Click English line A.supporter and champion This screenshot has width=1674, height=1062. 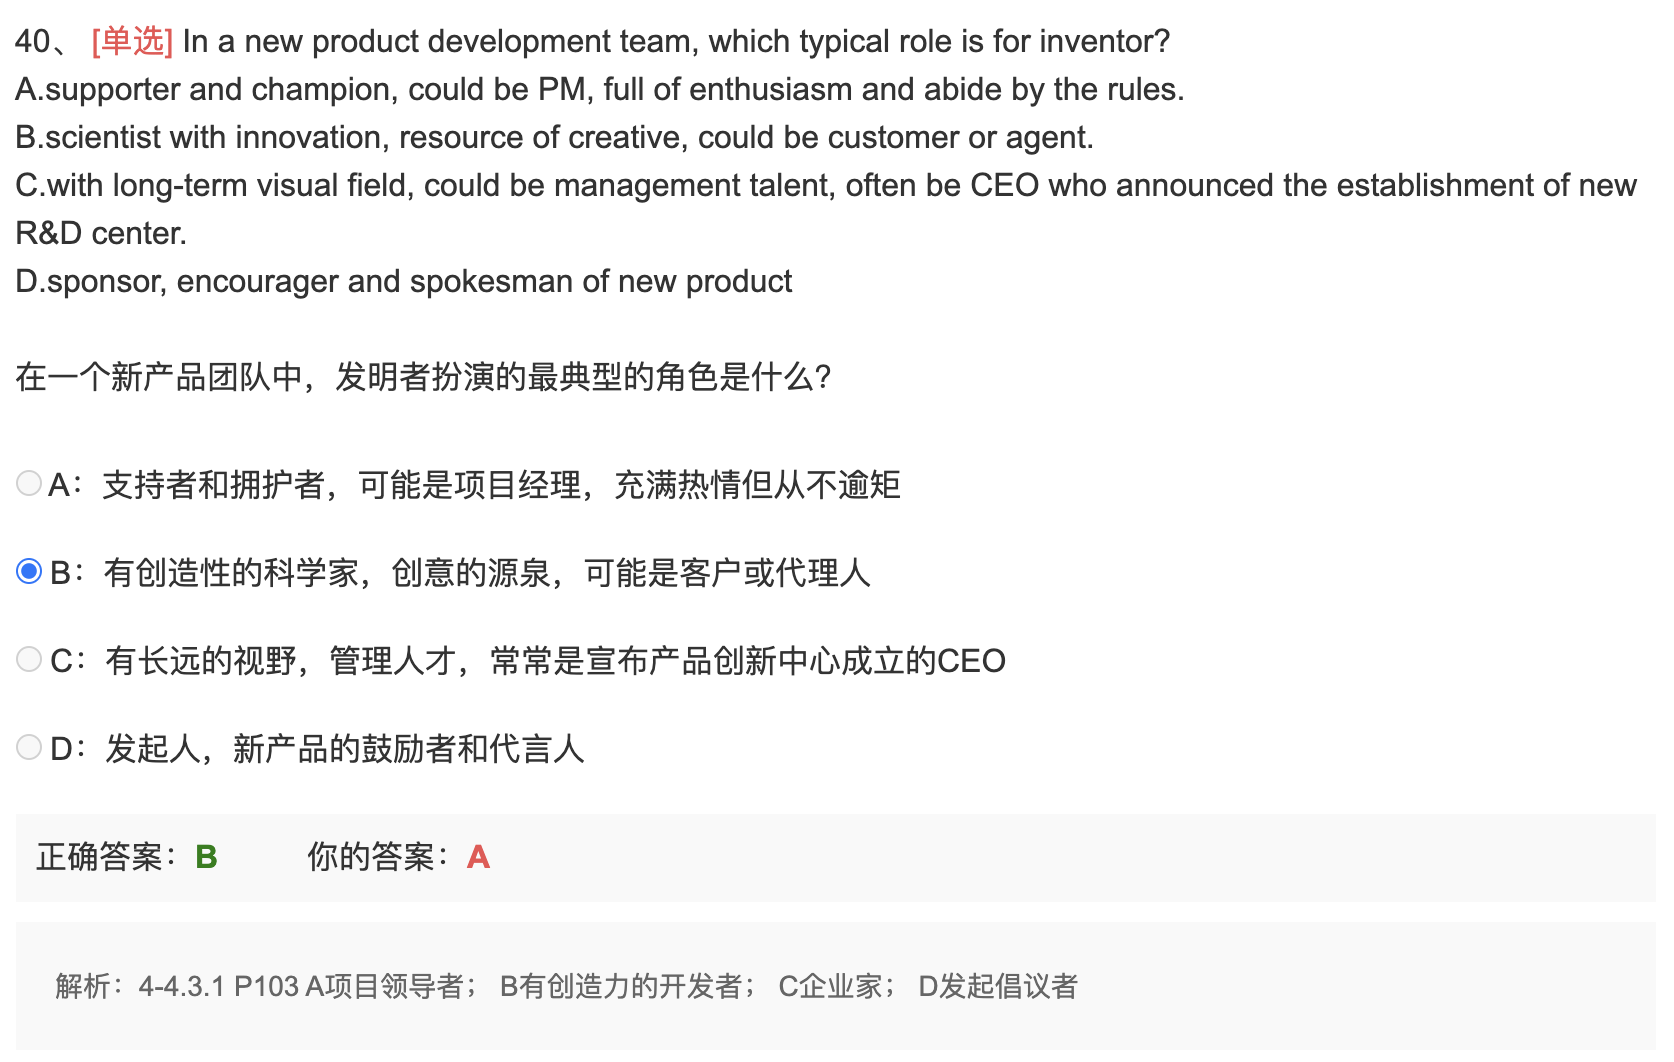(x=600, y=90)
